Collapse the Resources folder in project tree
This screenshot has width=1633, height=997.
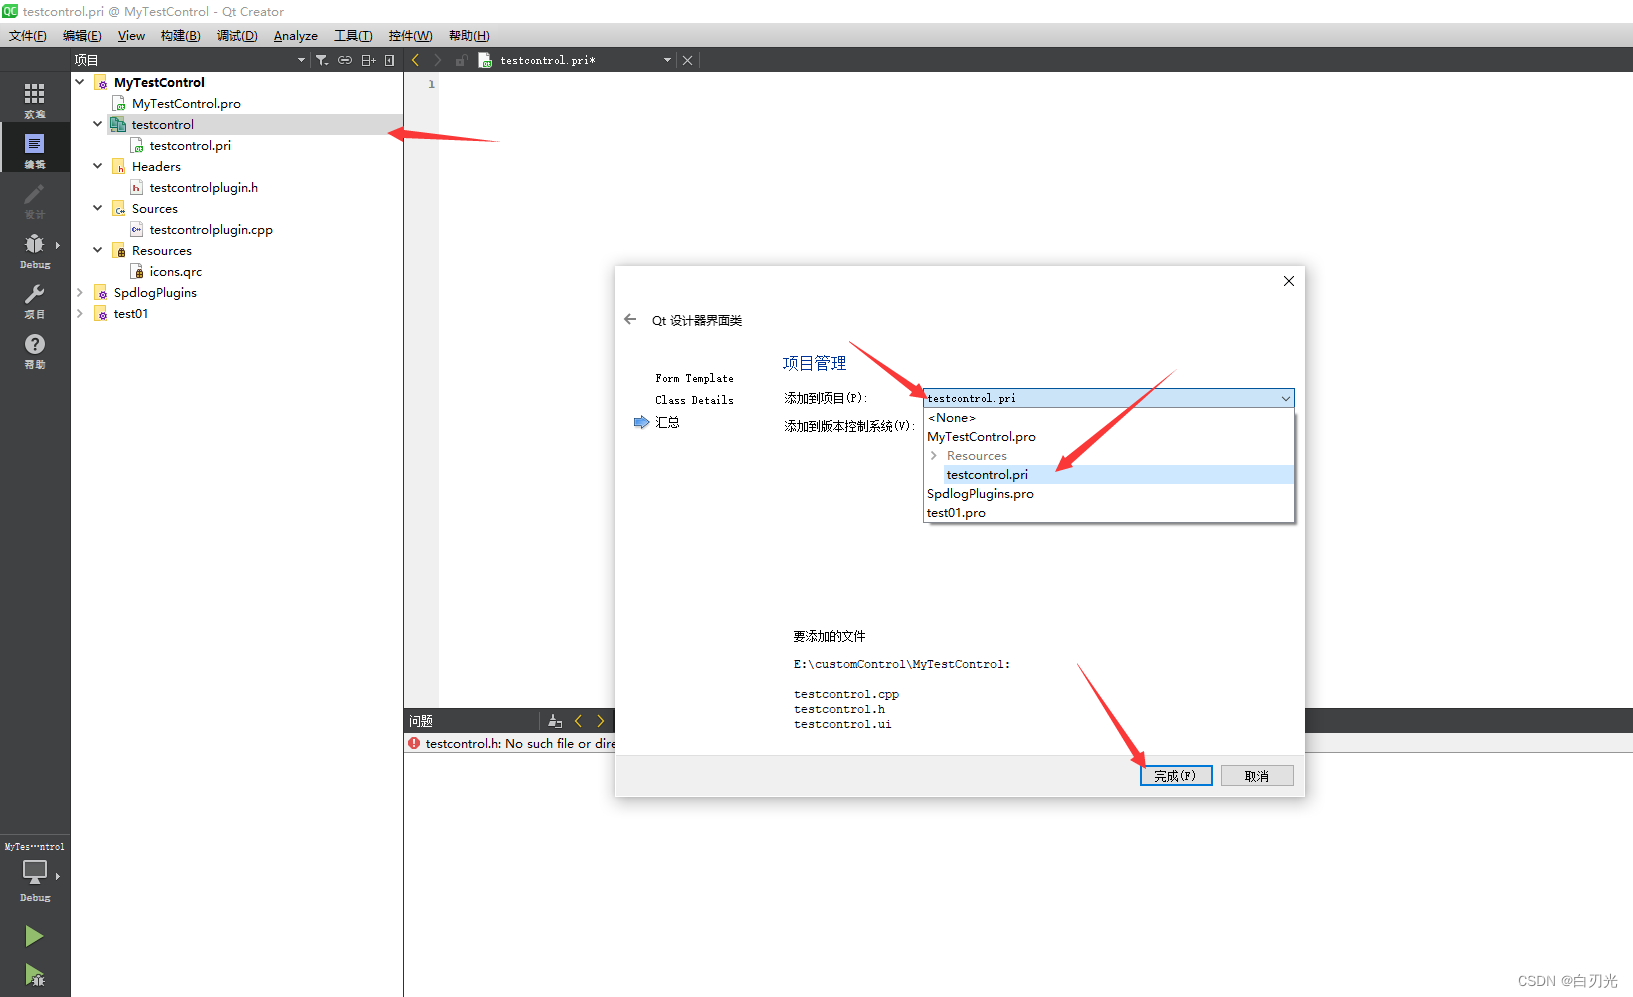pos(98,250)
